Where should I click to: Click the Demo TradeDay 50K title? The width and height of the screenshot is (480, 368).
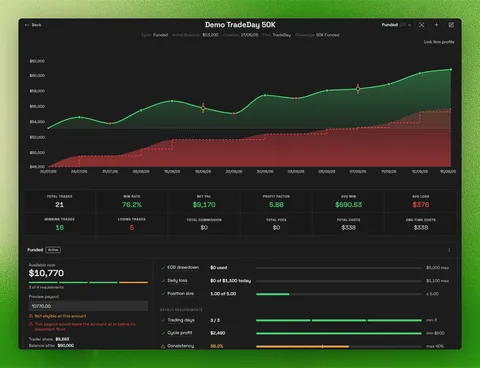[x=240, y=25]
